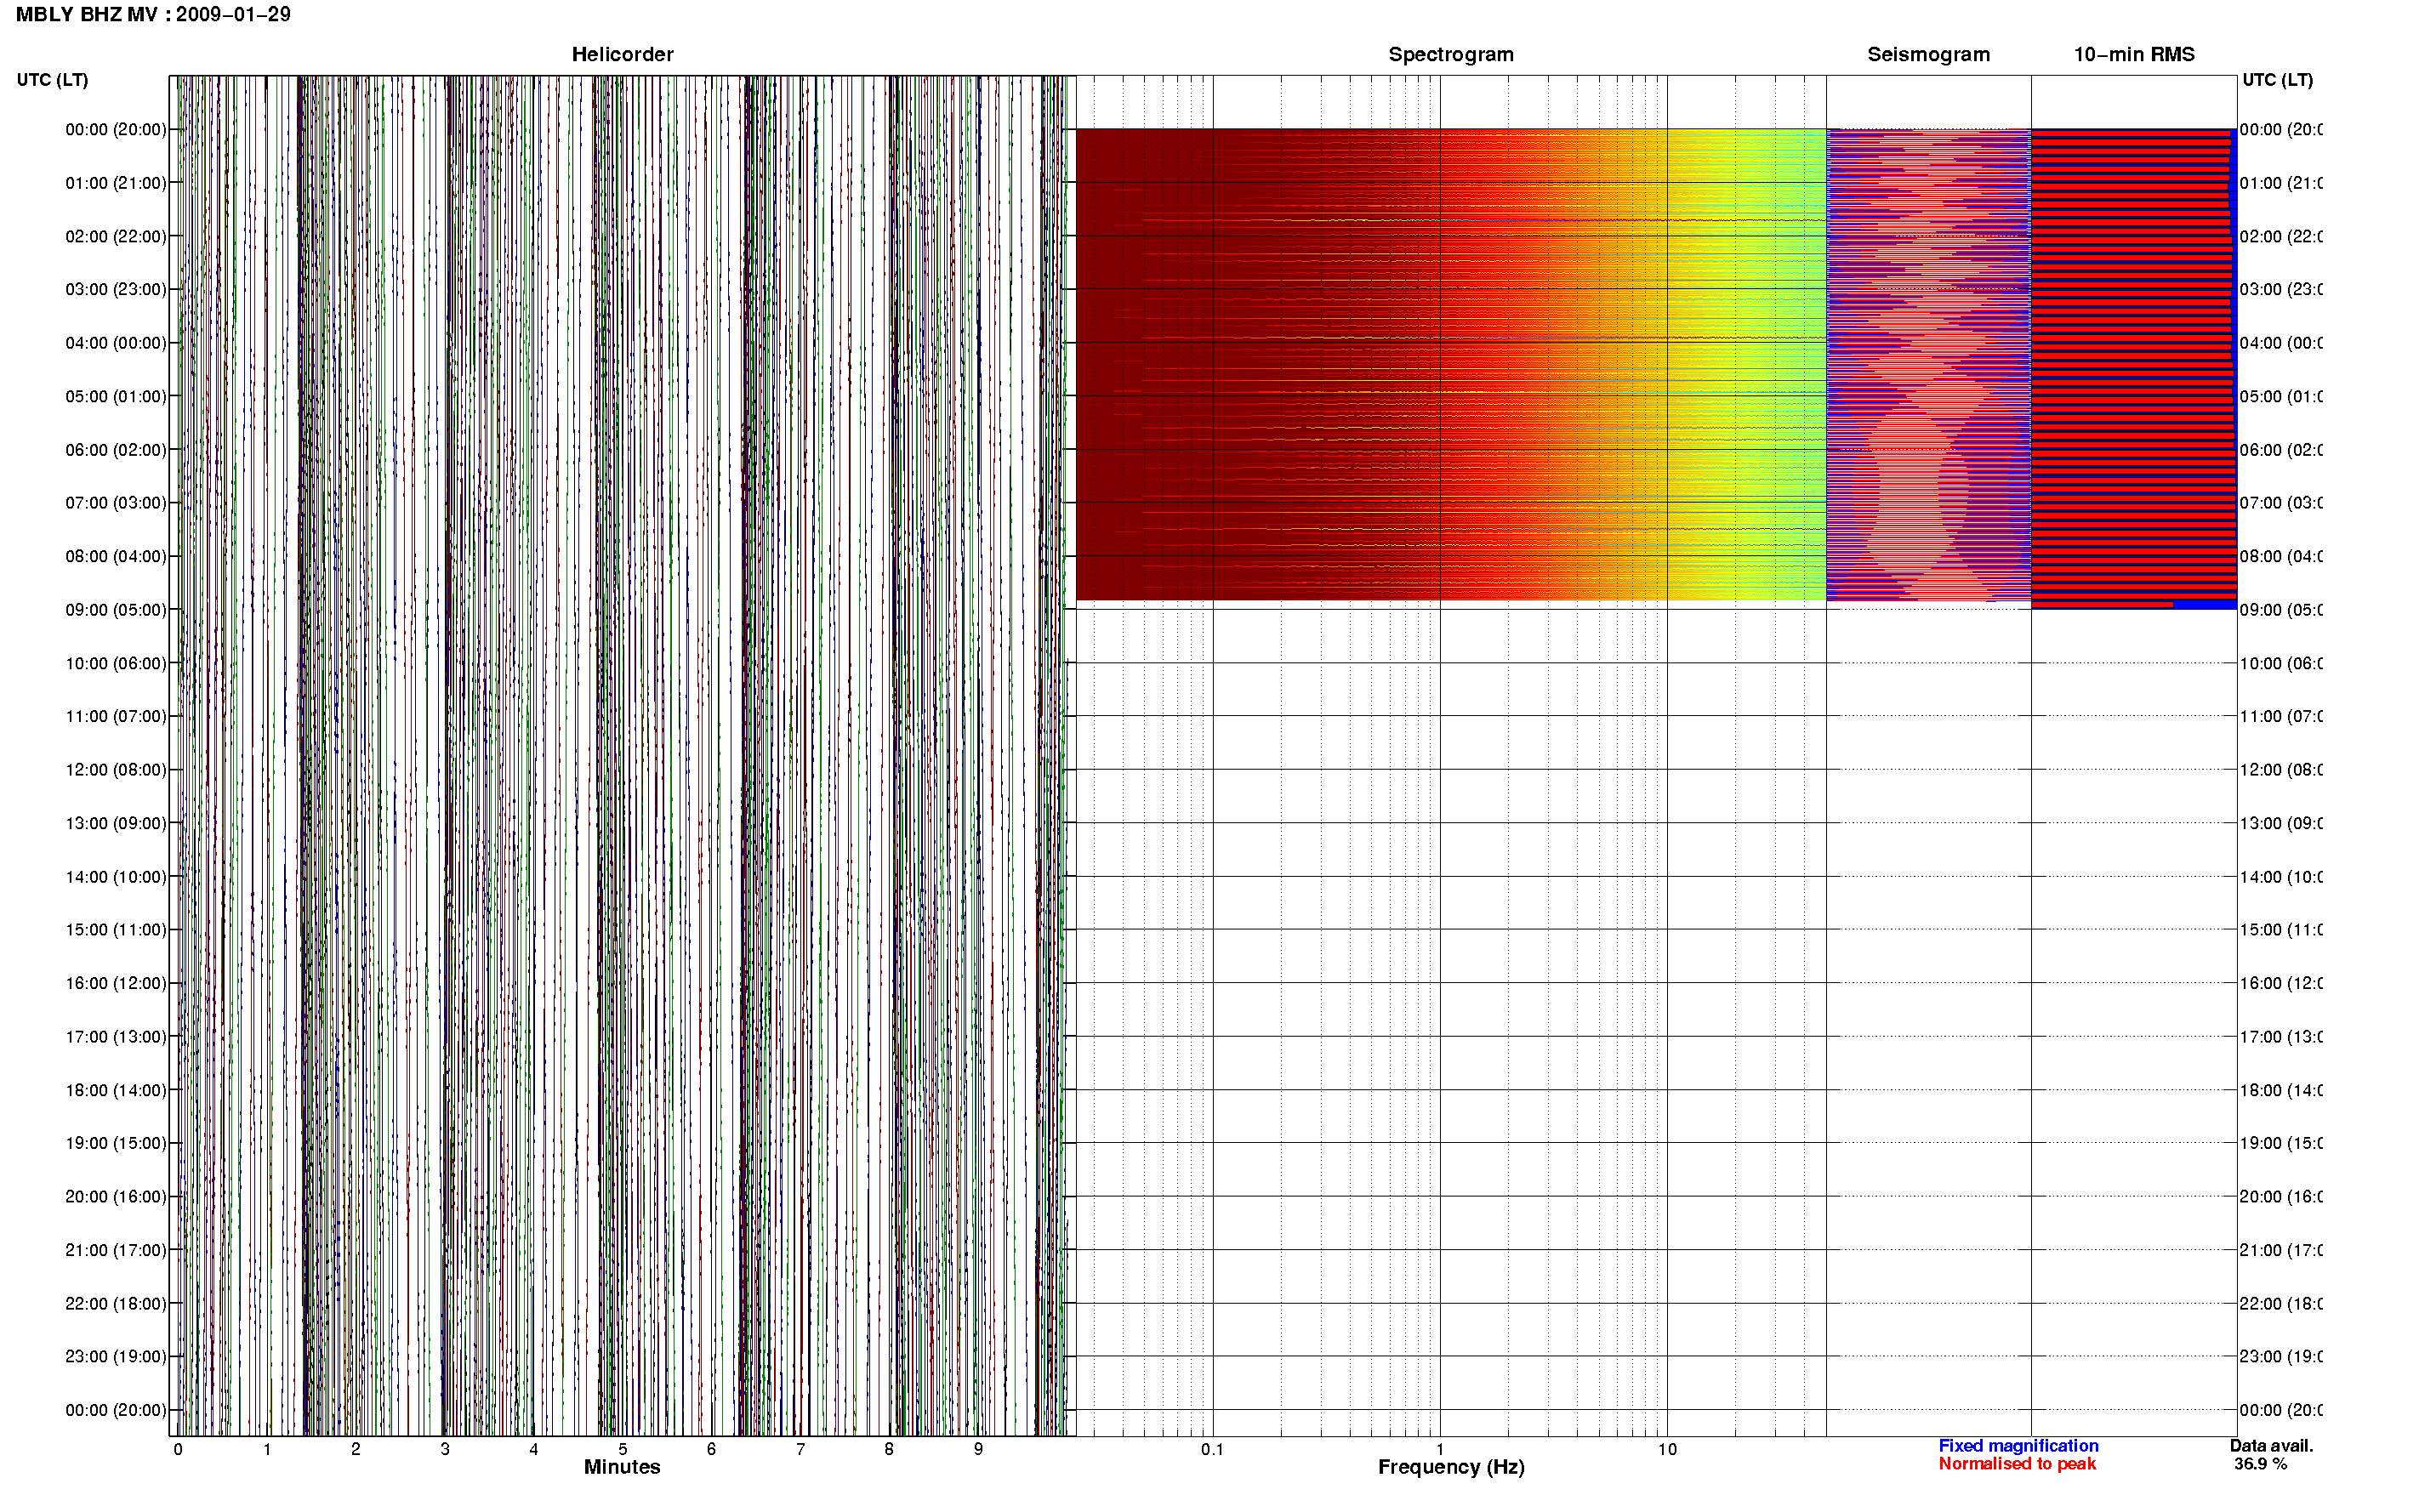Click the "6" tick on the minutes axis
The image size is (2419, 1512).
tap(711, 1449)
